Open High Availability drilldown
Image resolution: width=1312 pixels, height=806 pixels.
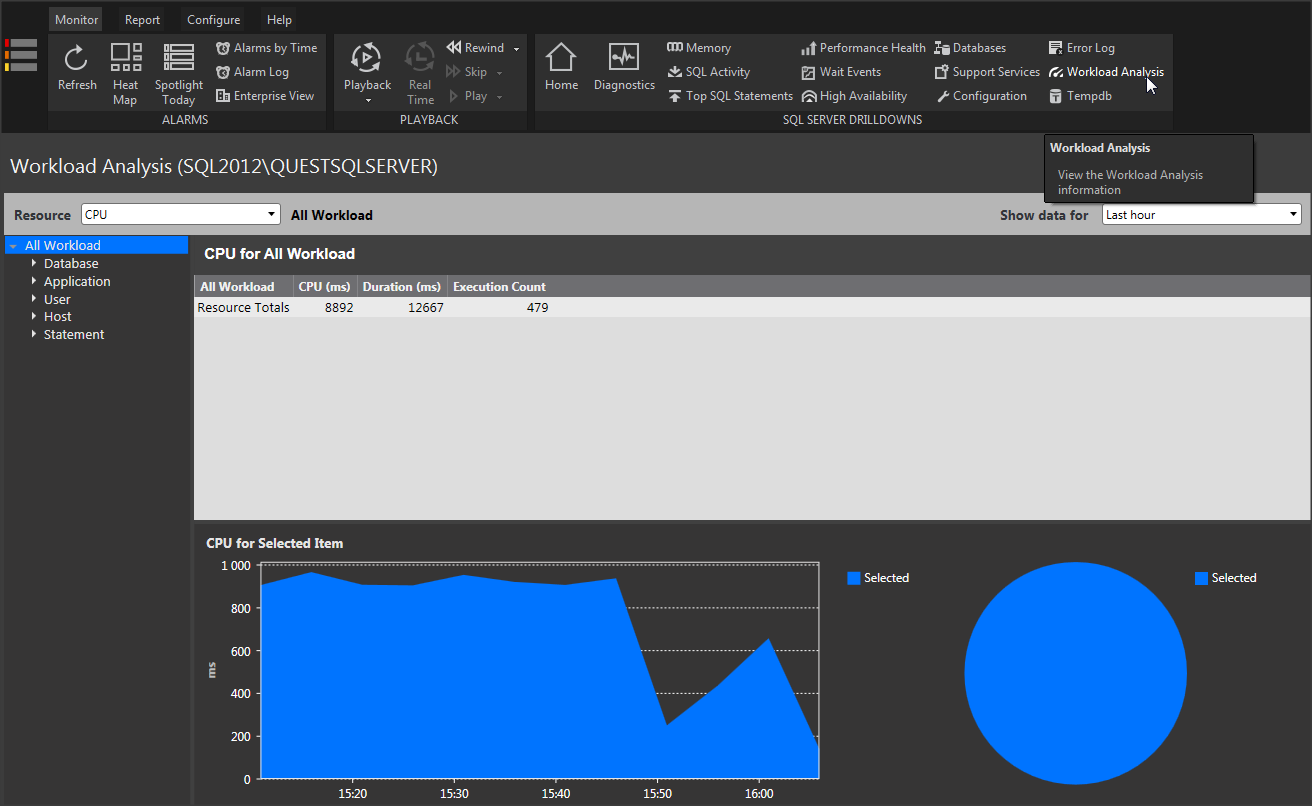coord(854,96)
